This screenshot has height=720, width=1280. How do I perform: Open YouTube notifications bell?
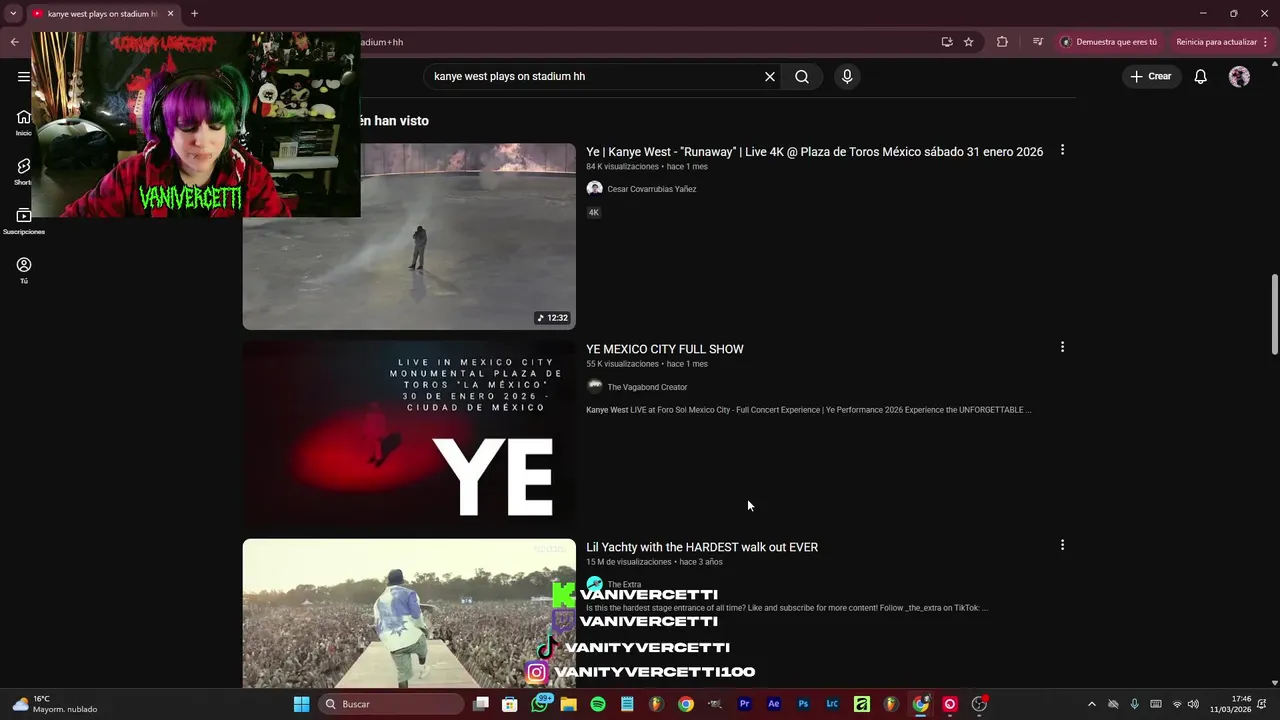tap(1201, 77)
